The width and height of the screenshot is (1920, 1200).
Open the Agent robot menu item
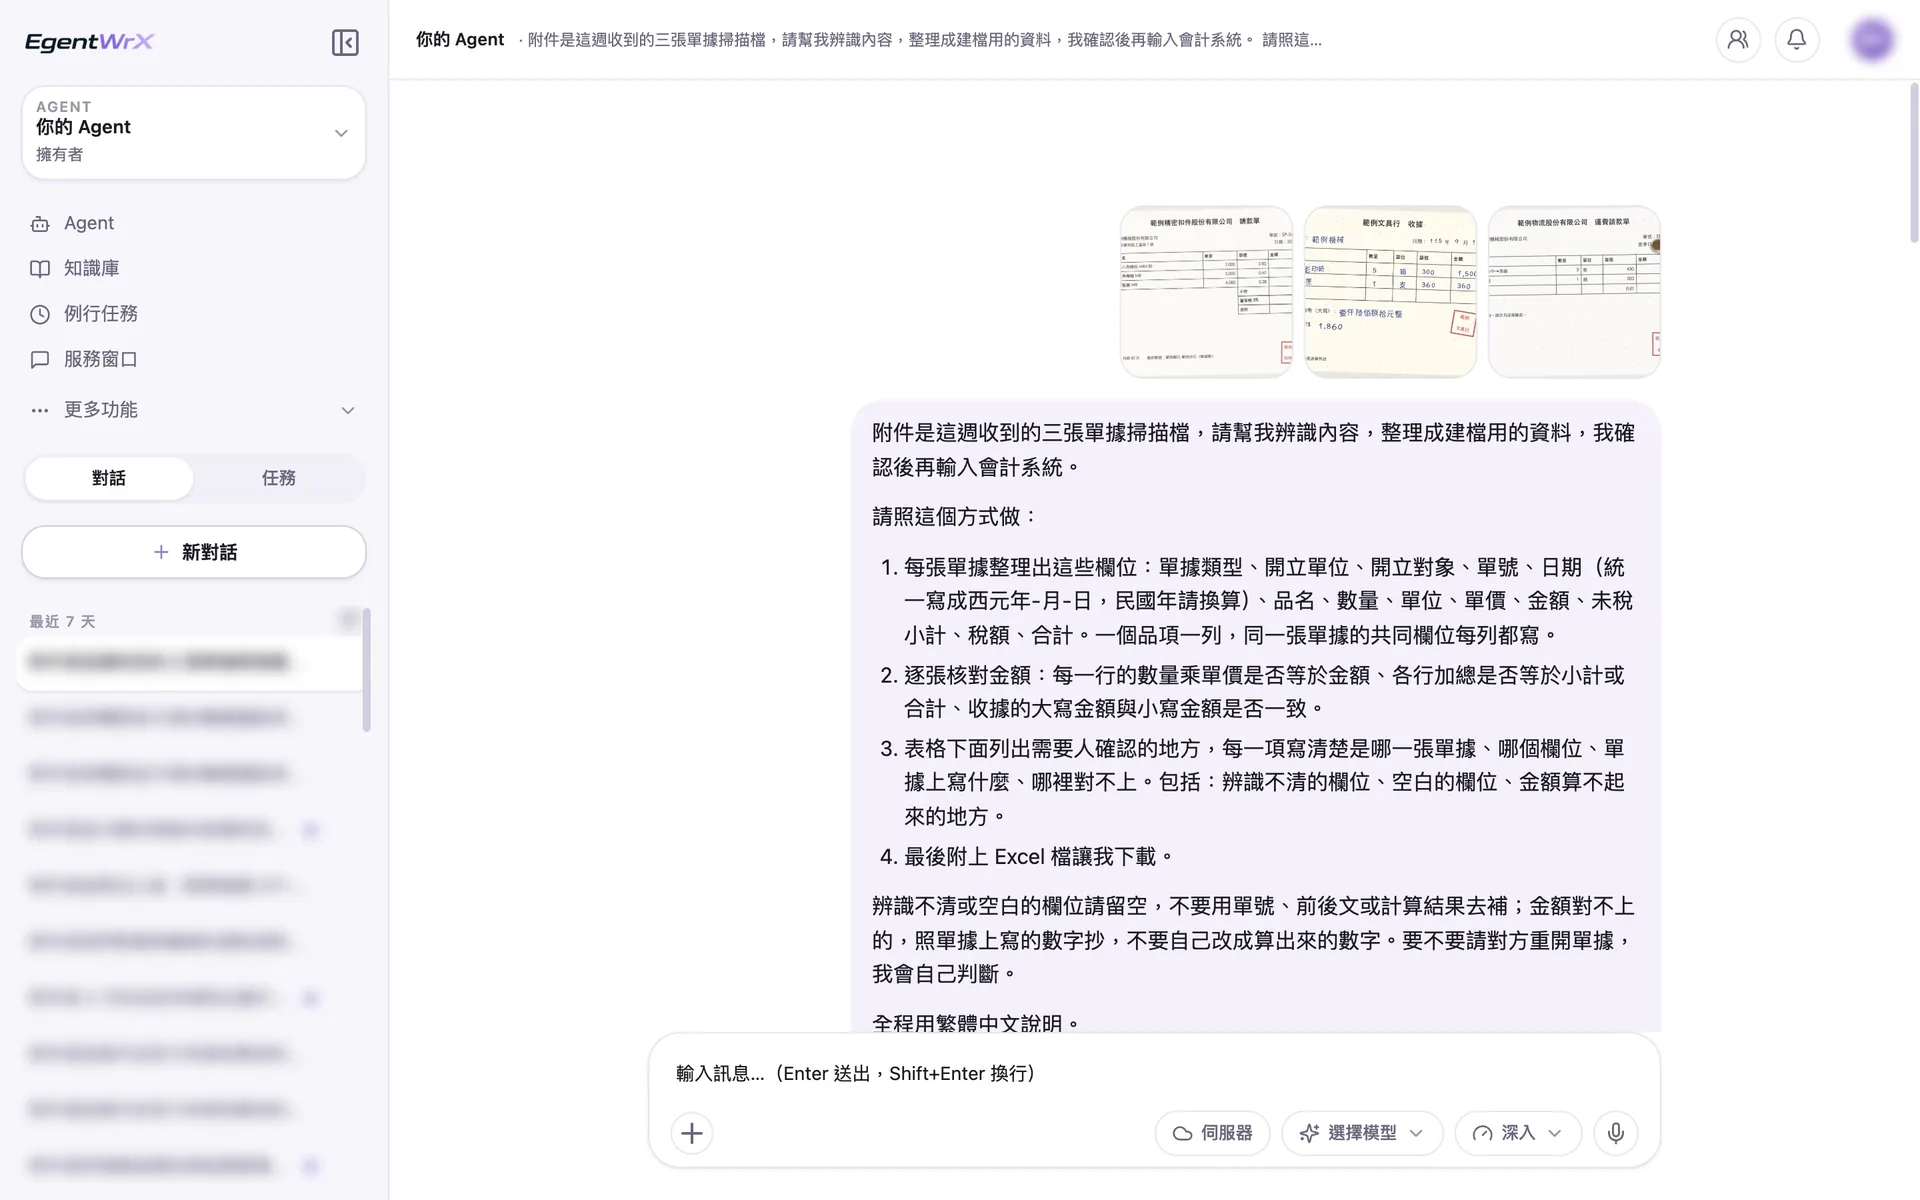tap(193, 223)
